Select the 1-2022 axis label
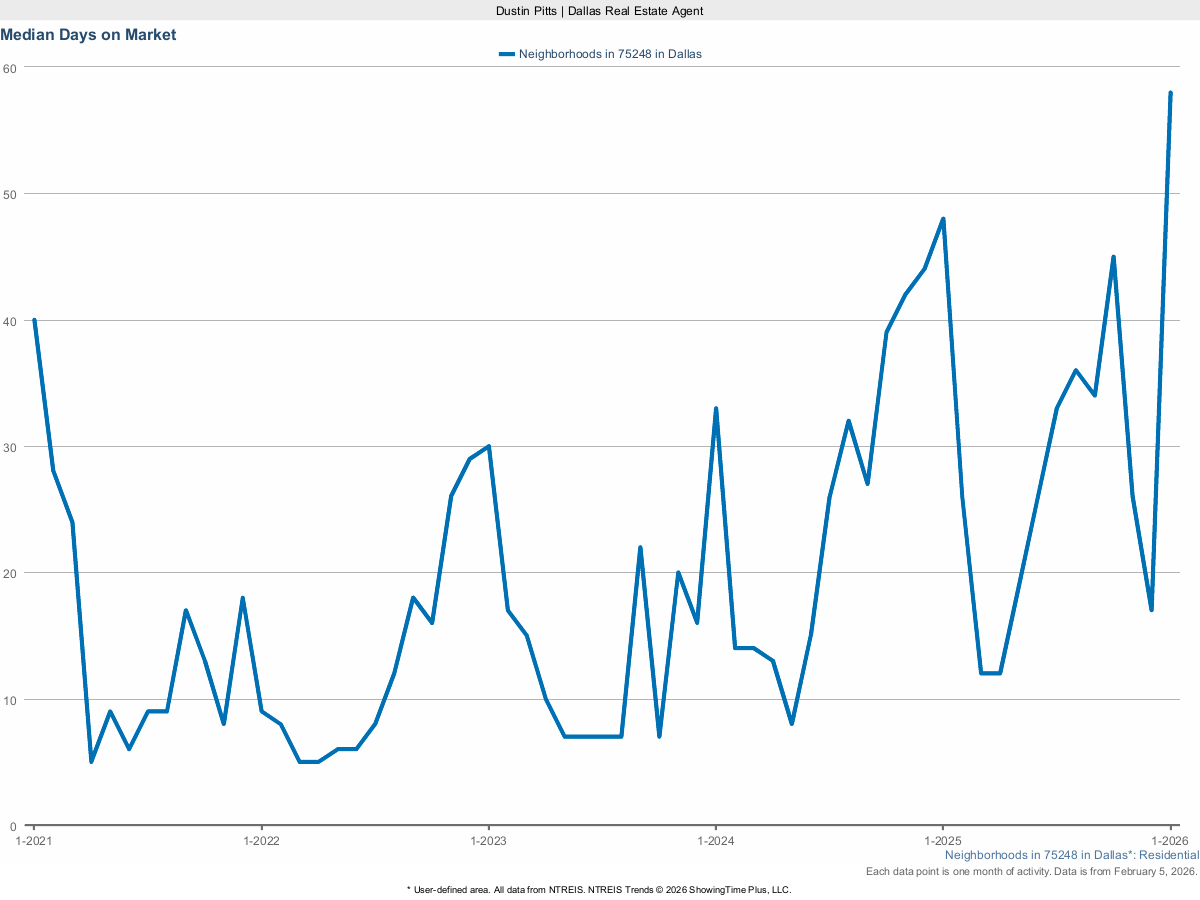The height and width of the screenshot is (900, 1200). 260,841
